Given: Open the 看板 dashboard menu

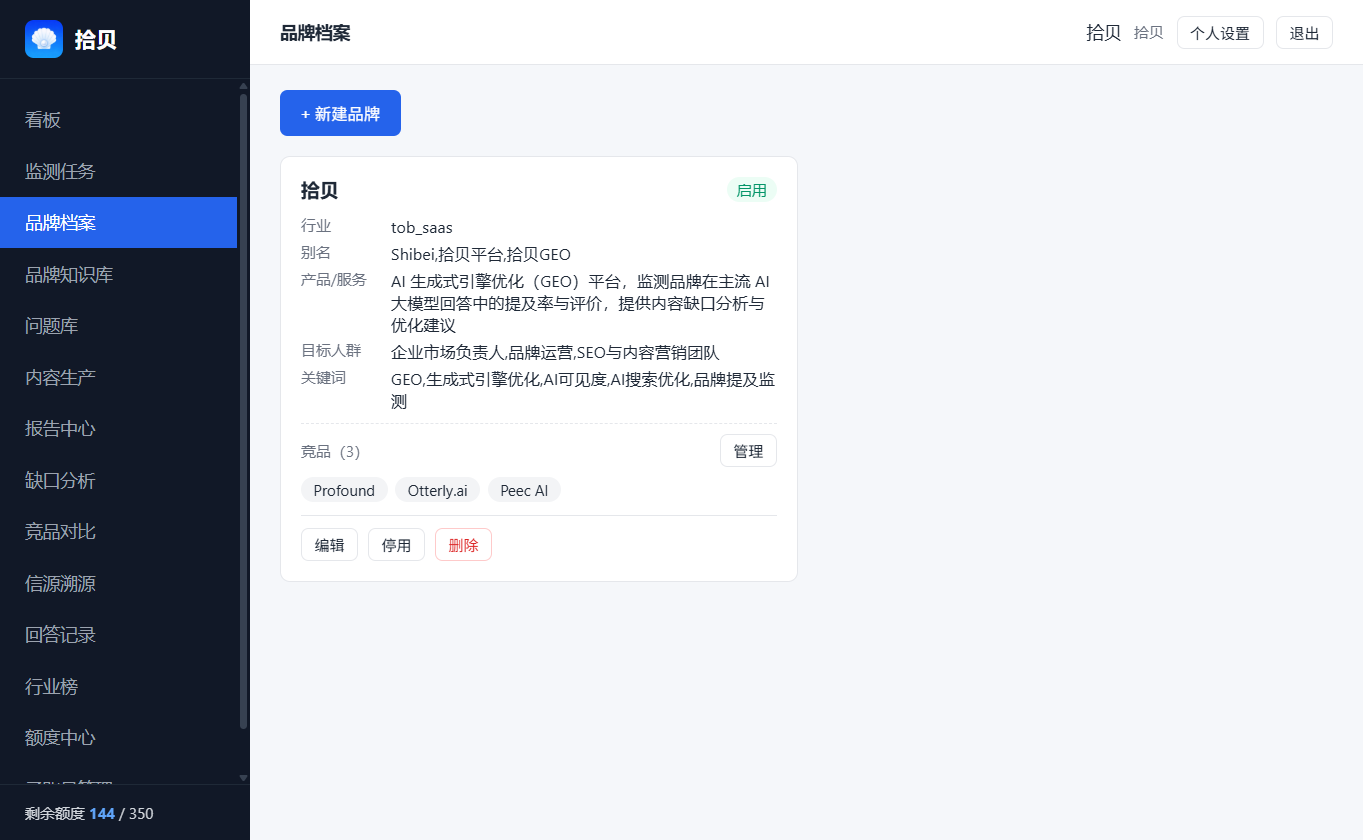Looking at the screenshot, I should pyautogui.click(x=118, y=120).
